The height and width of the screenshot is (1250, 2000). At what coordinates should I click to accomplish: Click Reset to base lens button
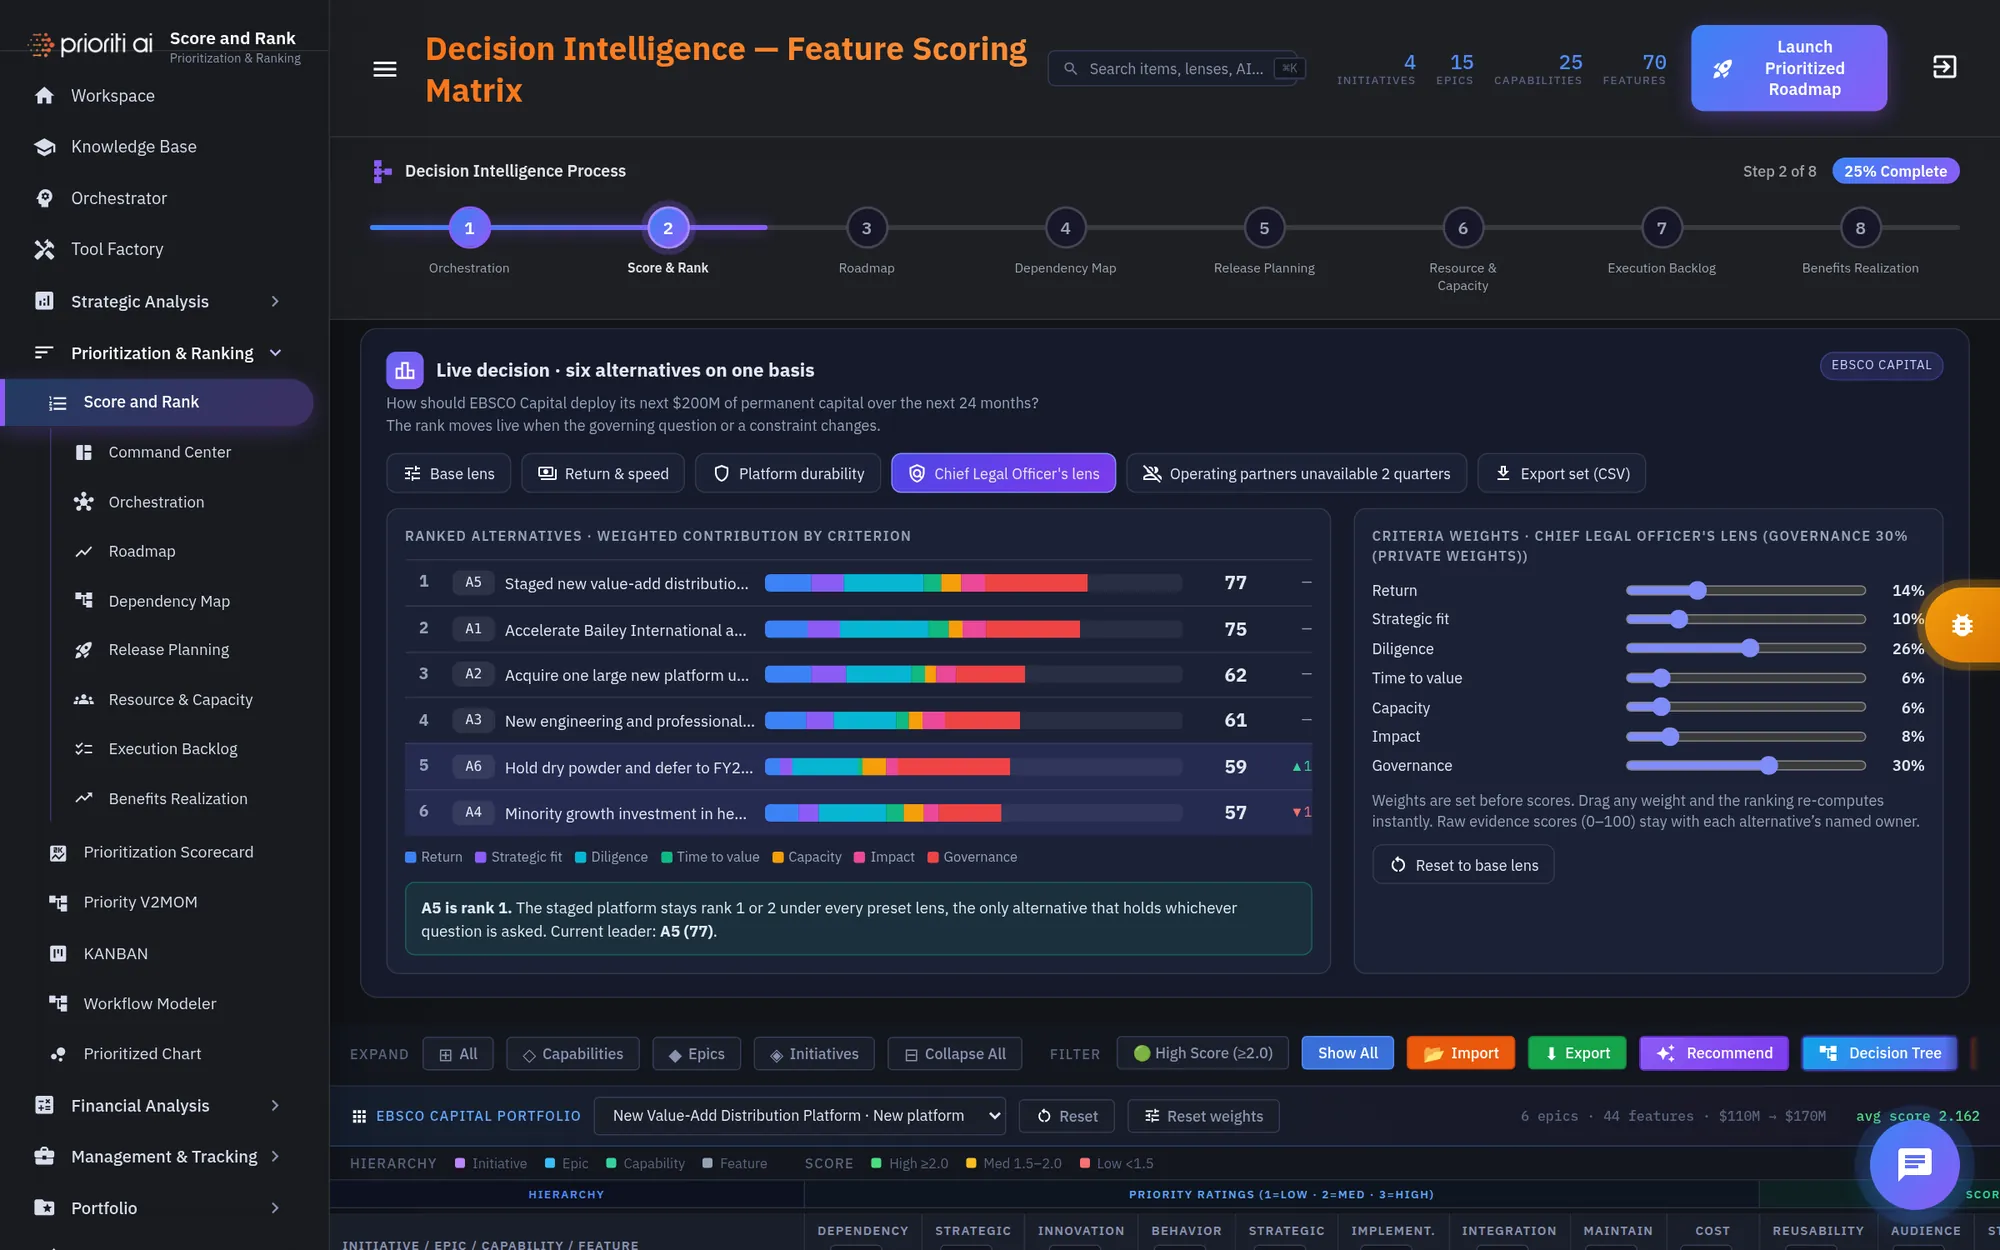1463,865
